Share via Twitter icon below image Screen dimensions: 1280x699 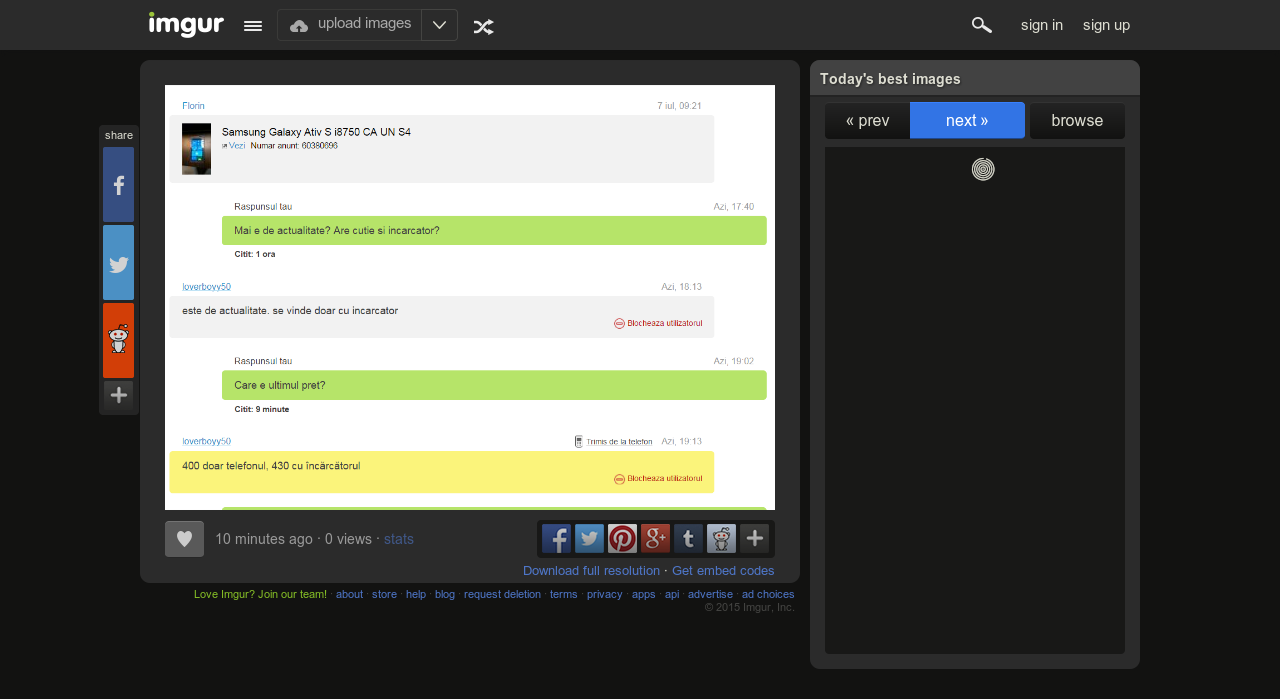[x=589, y=539]
